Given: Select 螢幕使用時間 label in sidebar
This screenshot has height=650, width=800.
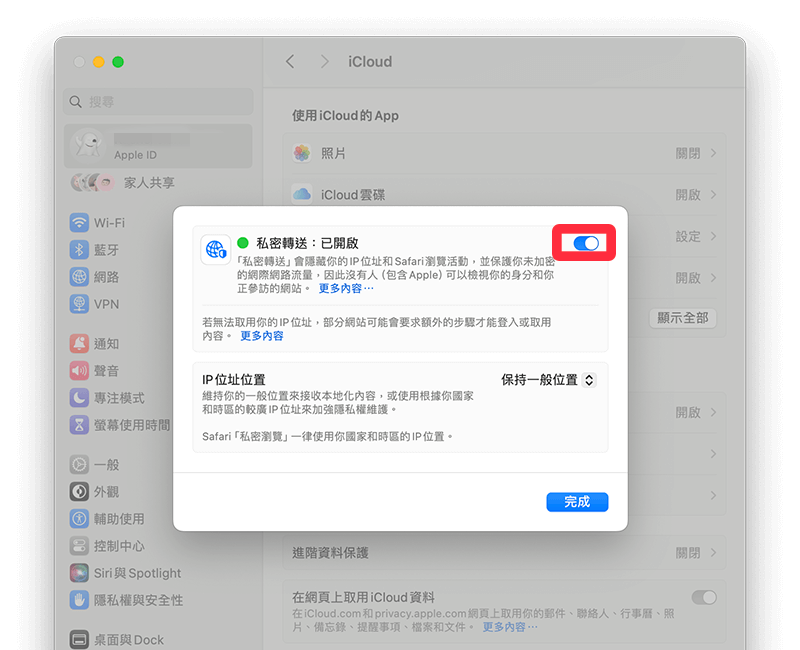Looking at the screenshot, I should (x=132, y=425).
